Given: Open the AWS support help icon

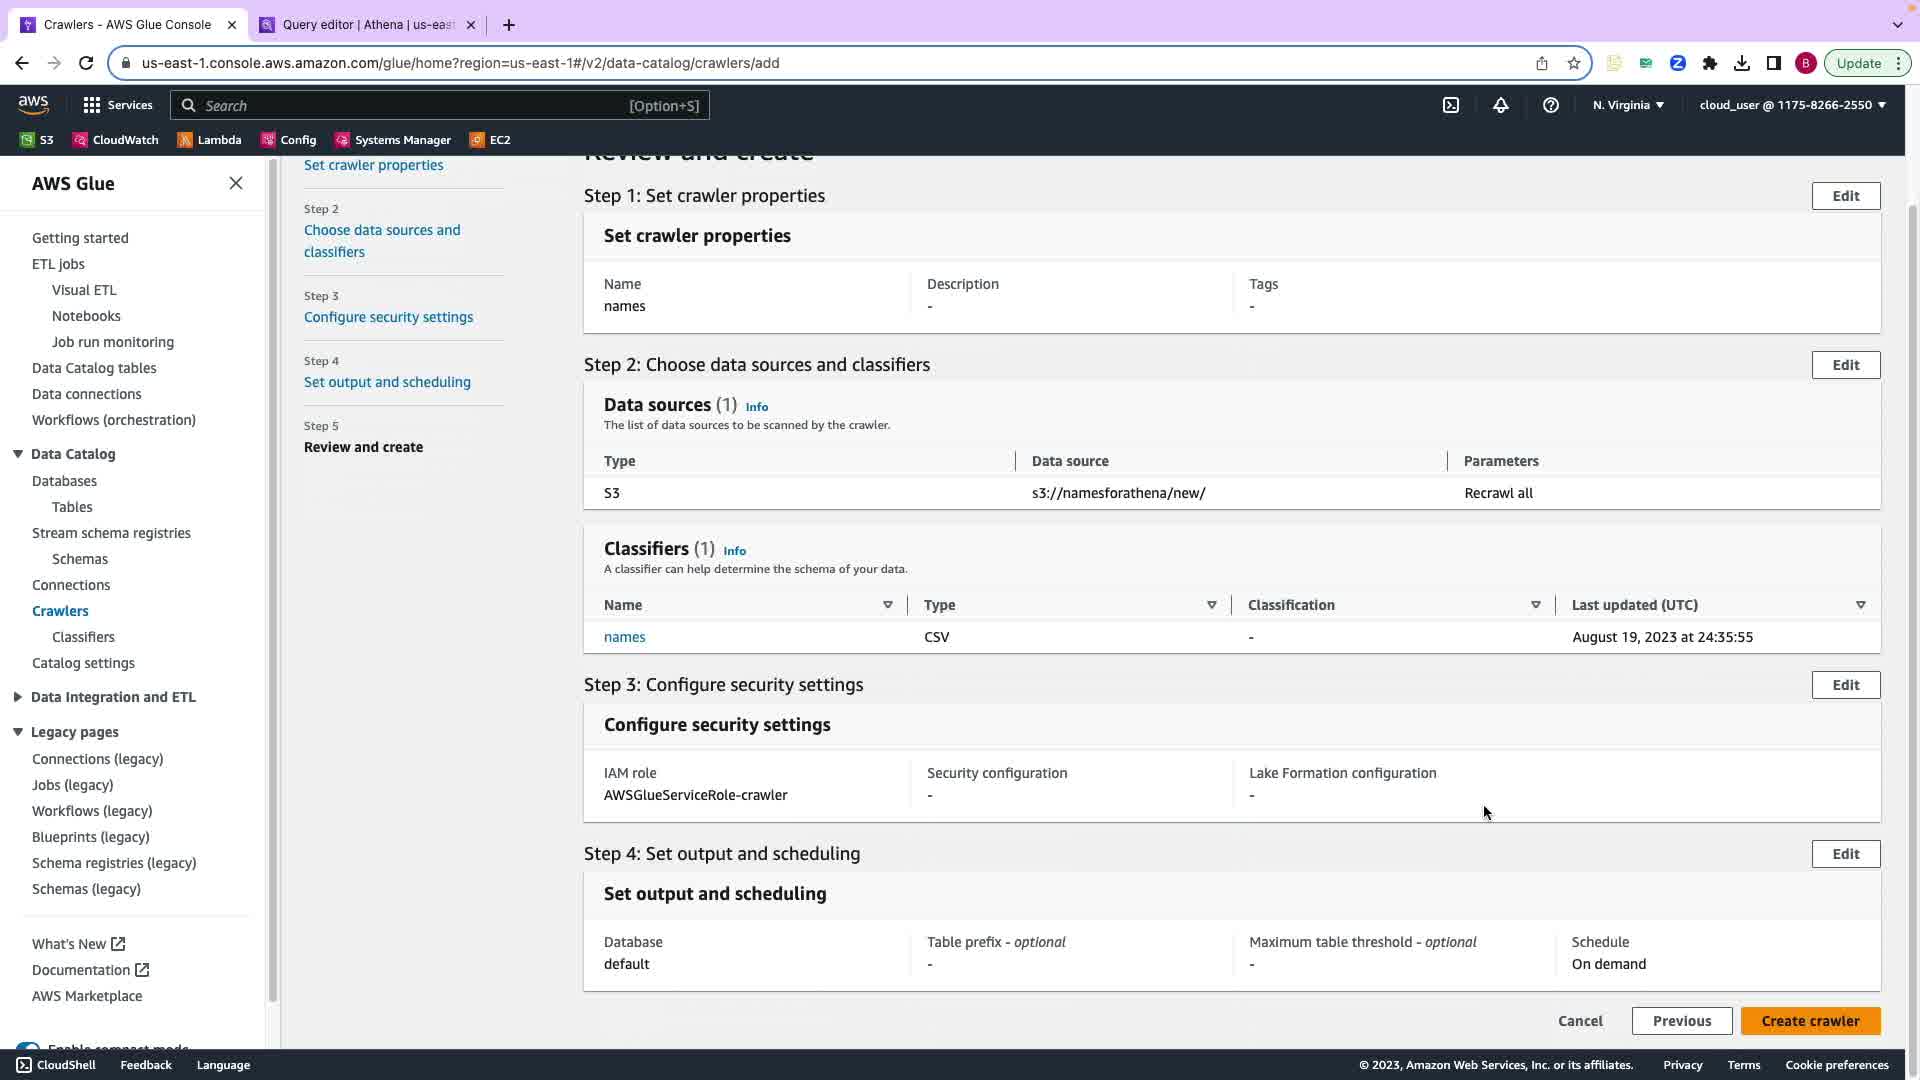Looking at the screenshot, I should [1550, 105].
